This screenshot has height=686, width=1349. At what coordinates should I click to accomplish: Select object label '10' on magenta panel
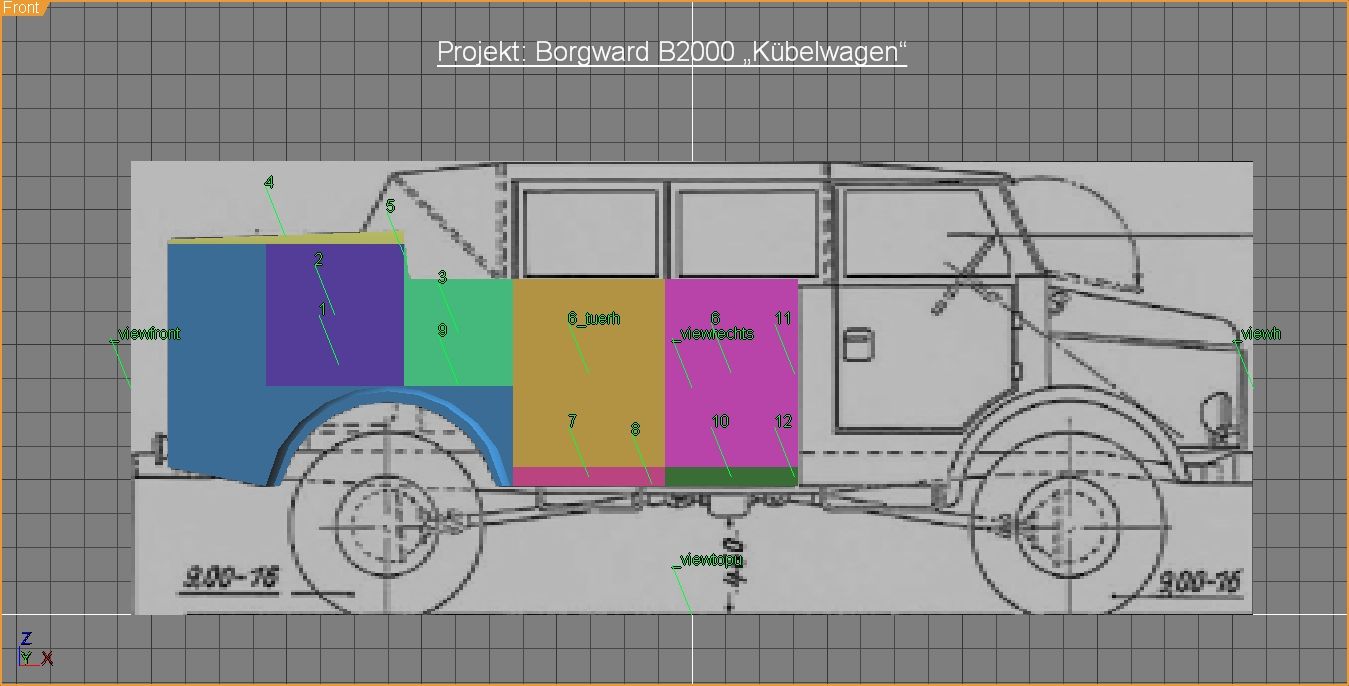tap(720, 421)
